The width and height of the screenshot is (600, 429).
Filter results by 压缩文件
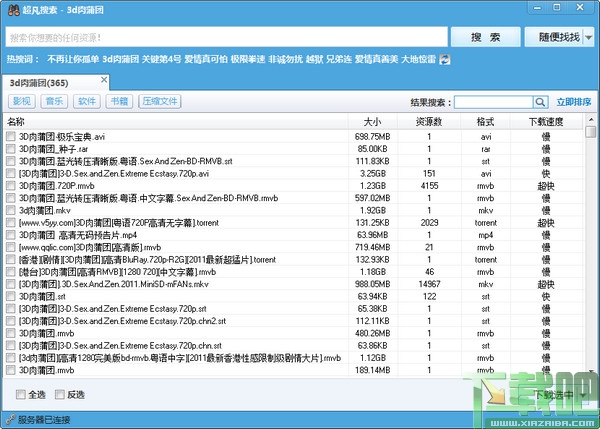pyautogui.click(x=160, y=101)
